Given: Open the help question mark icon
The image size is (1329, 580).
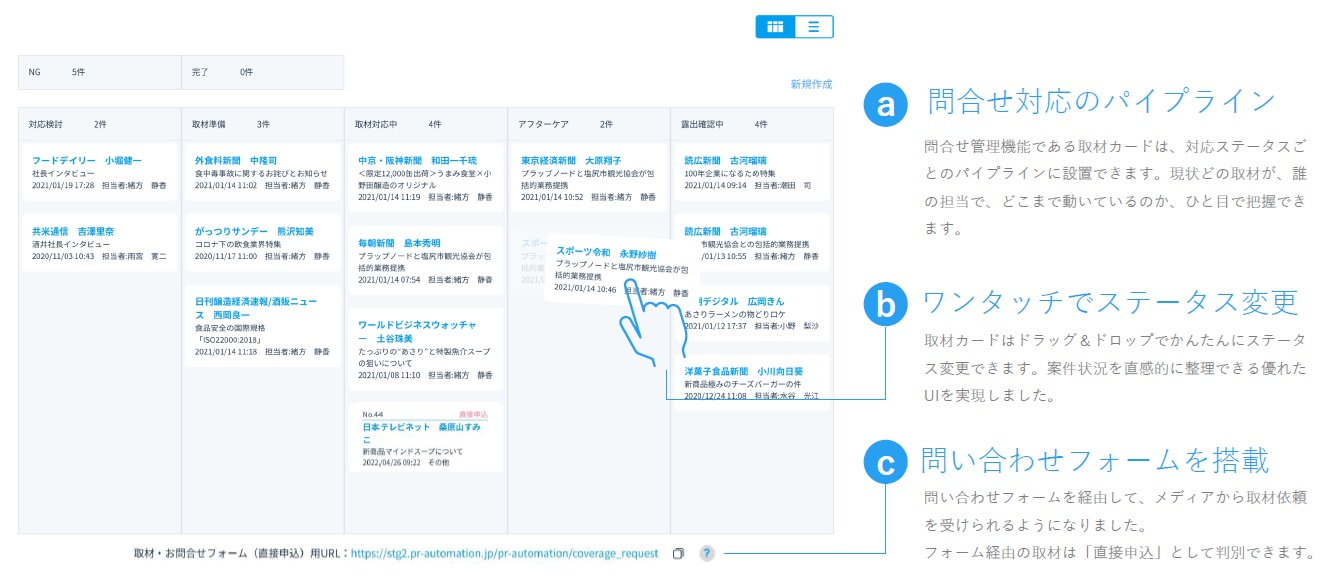Looking at the screenshot, I should [x=707, y=553].
